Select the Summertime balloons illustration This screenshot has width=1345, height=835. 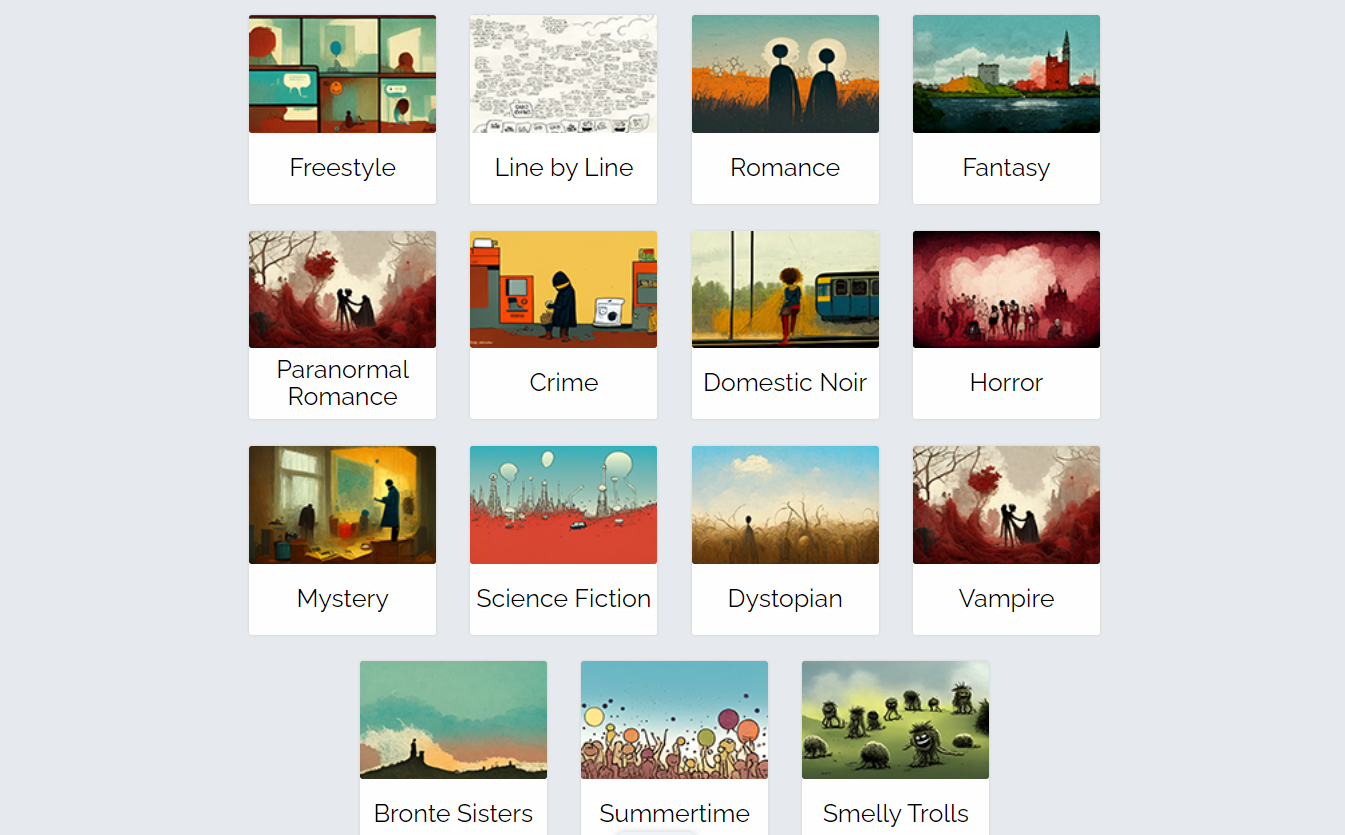pos(674,720)
